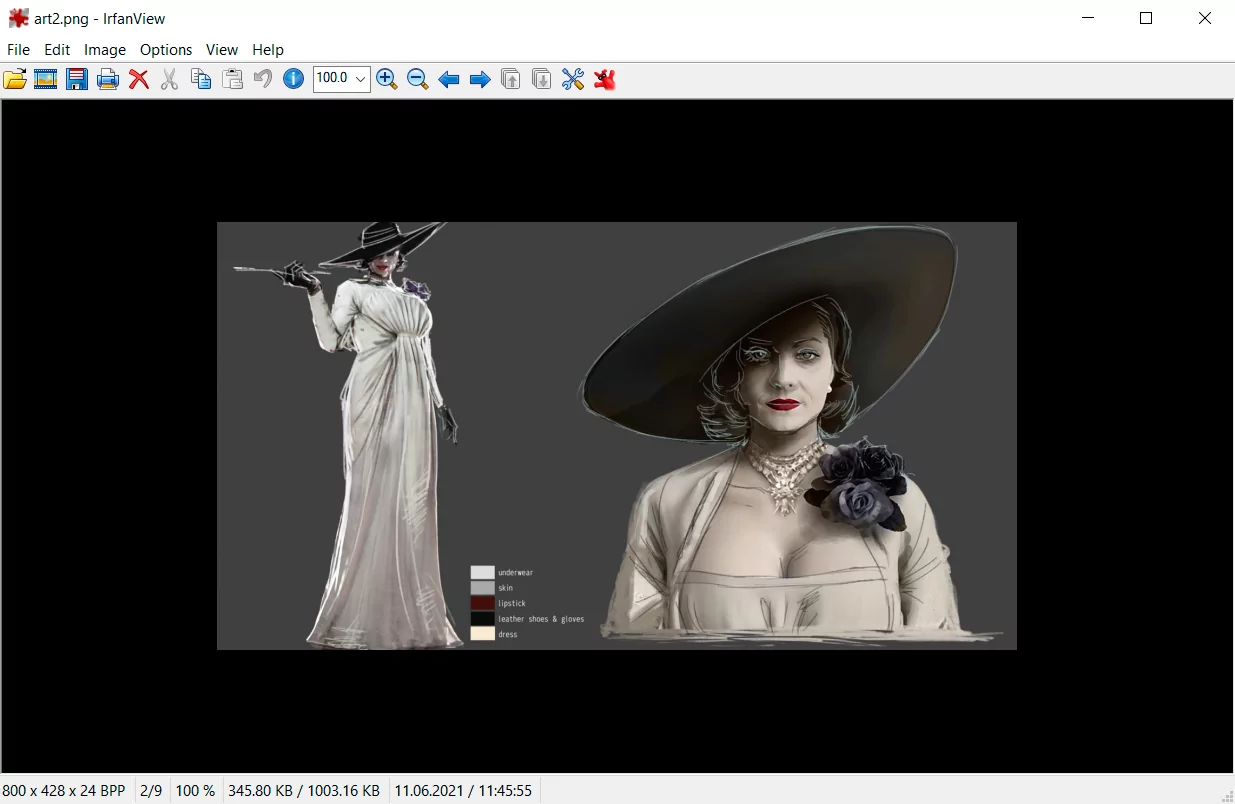Open the View menu
Image resolution: width=1235 pixels, height=804 pixels.
pos(222,49)
